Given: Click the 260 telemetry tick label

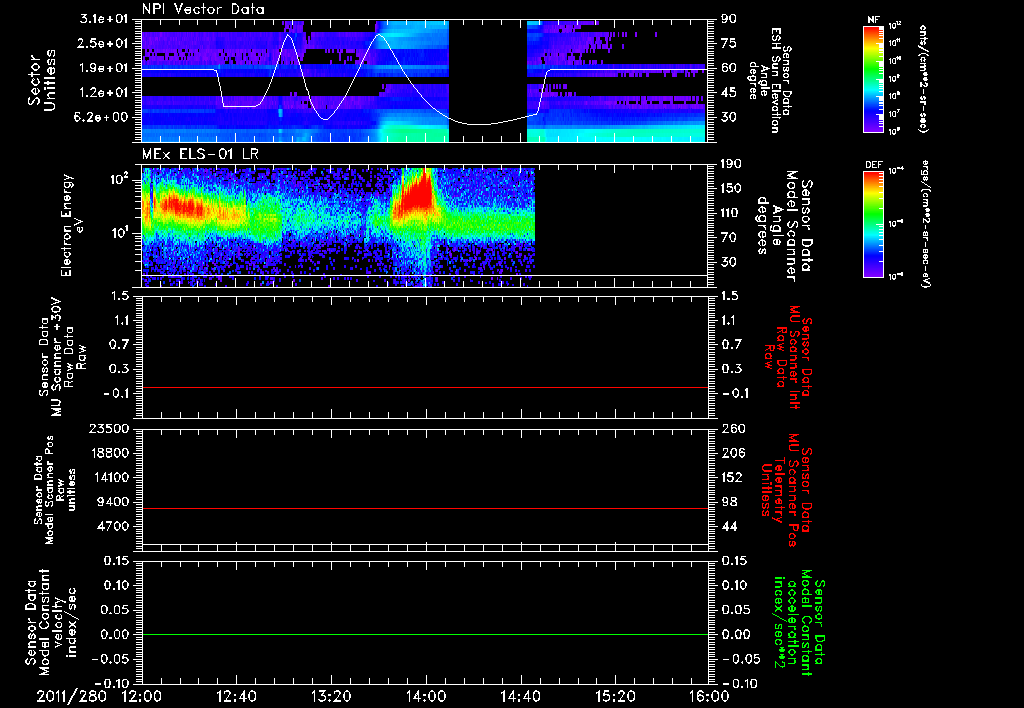Looking at the screenshot, I should coord(732,428).
